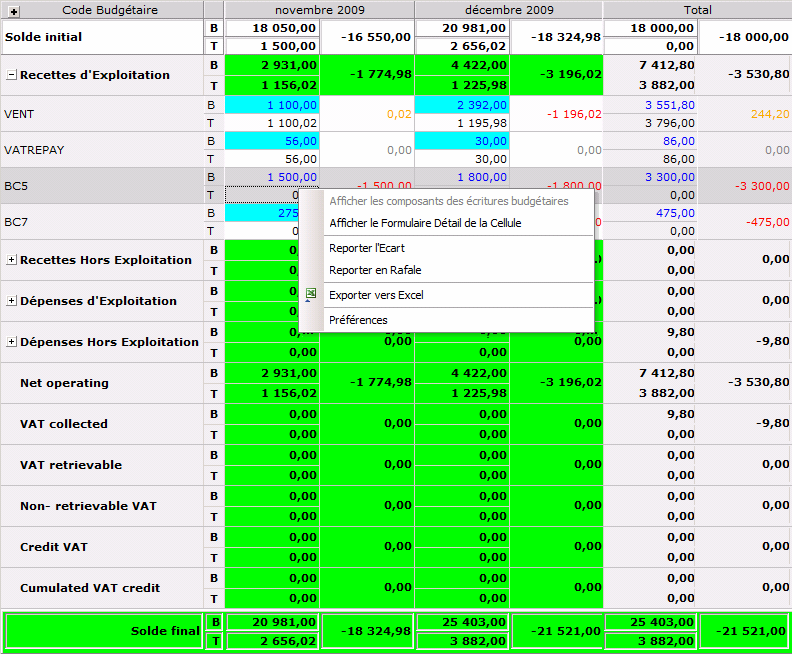Select Reporter en Rafale menu entry
792x654 pixels.
(375, 270)
